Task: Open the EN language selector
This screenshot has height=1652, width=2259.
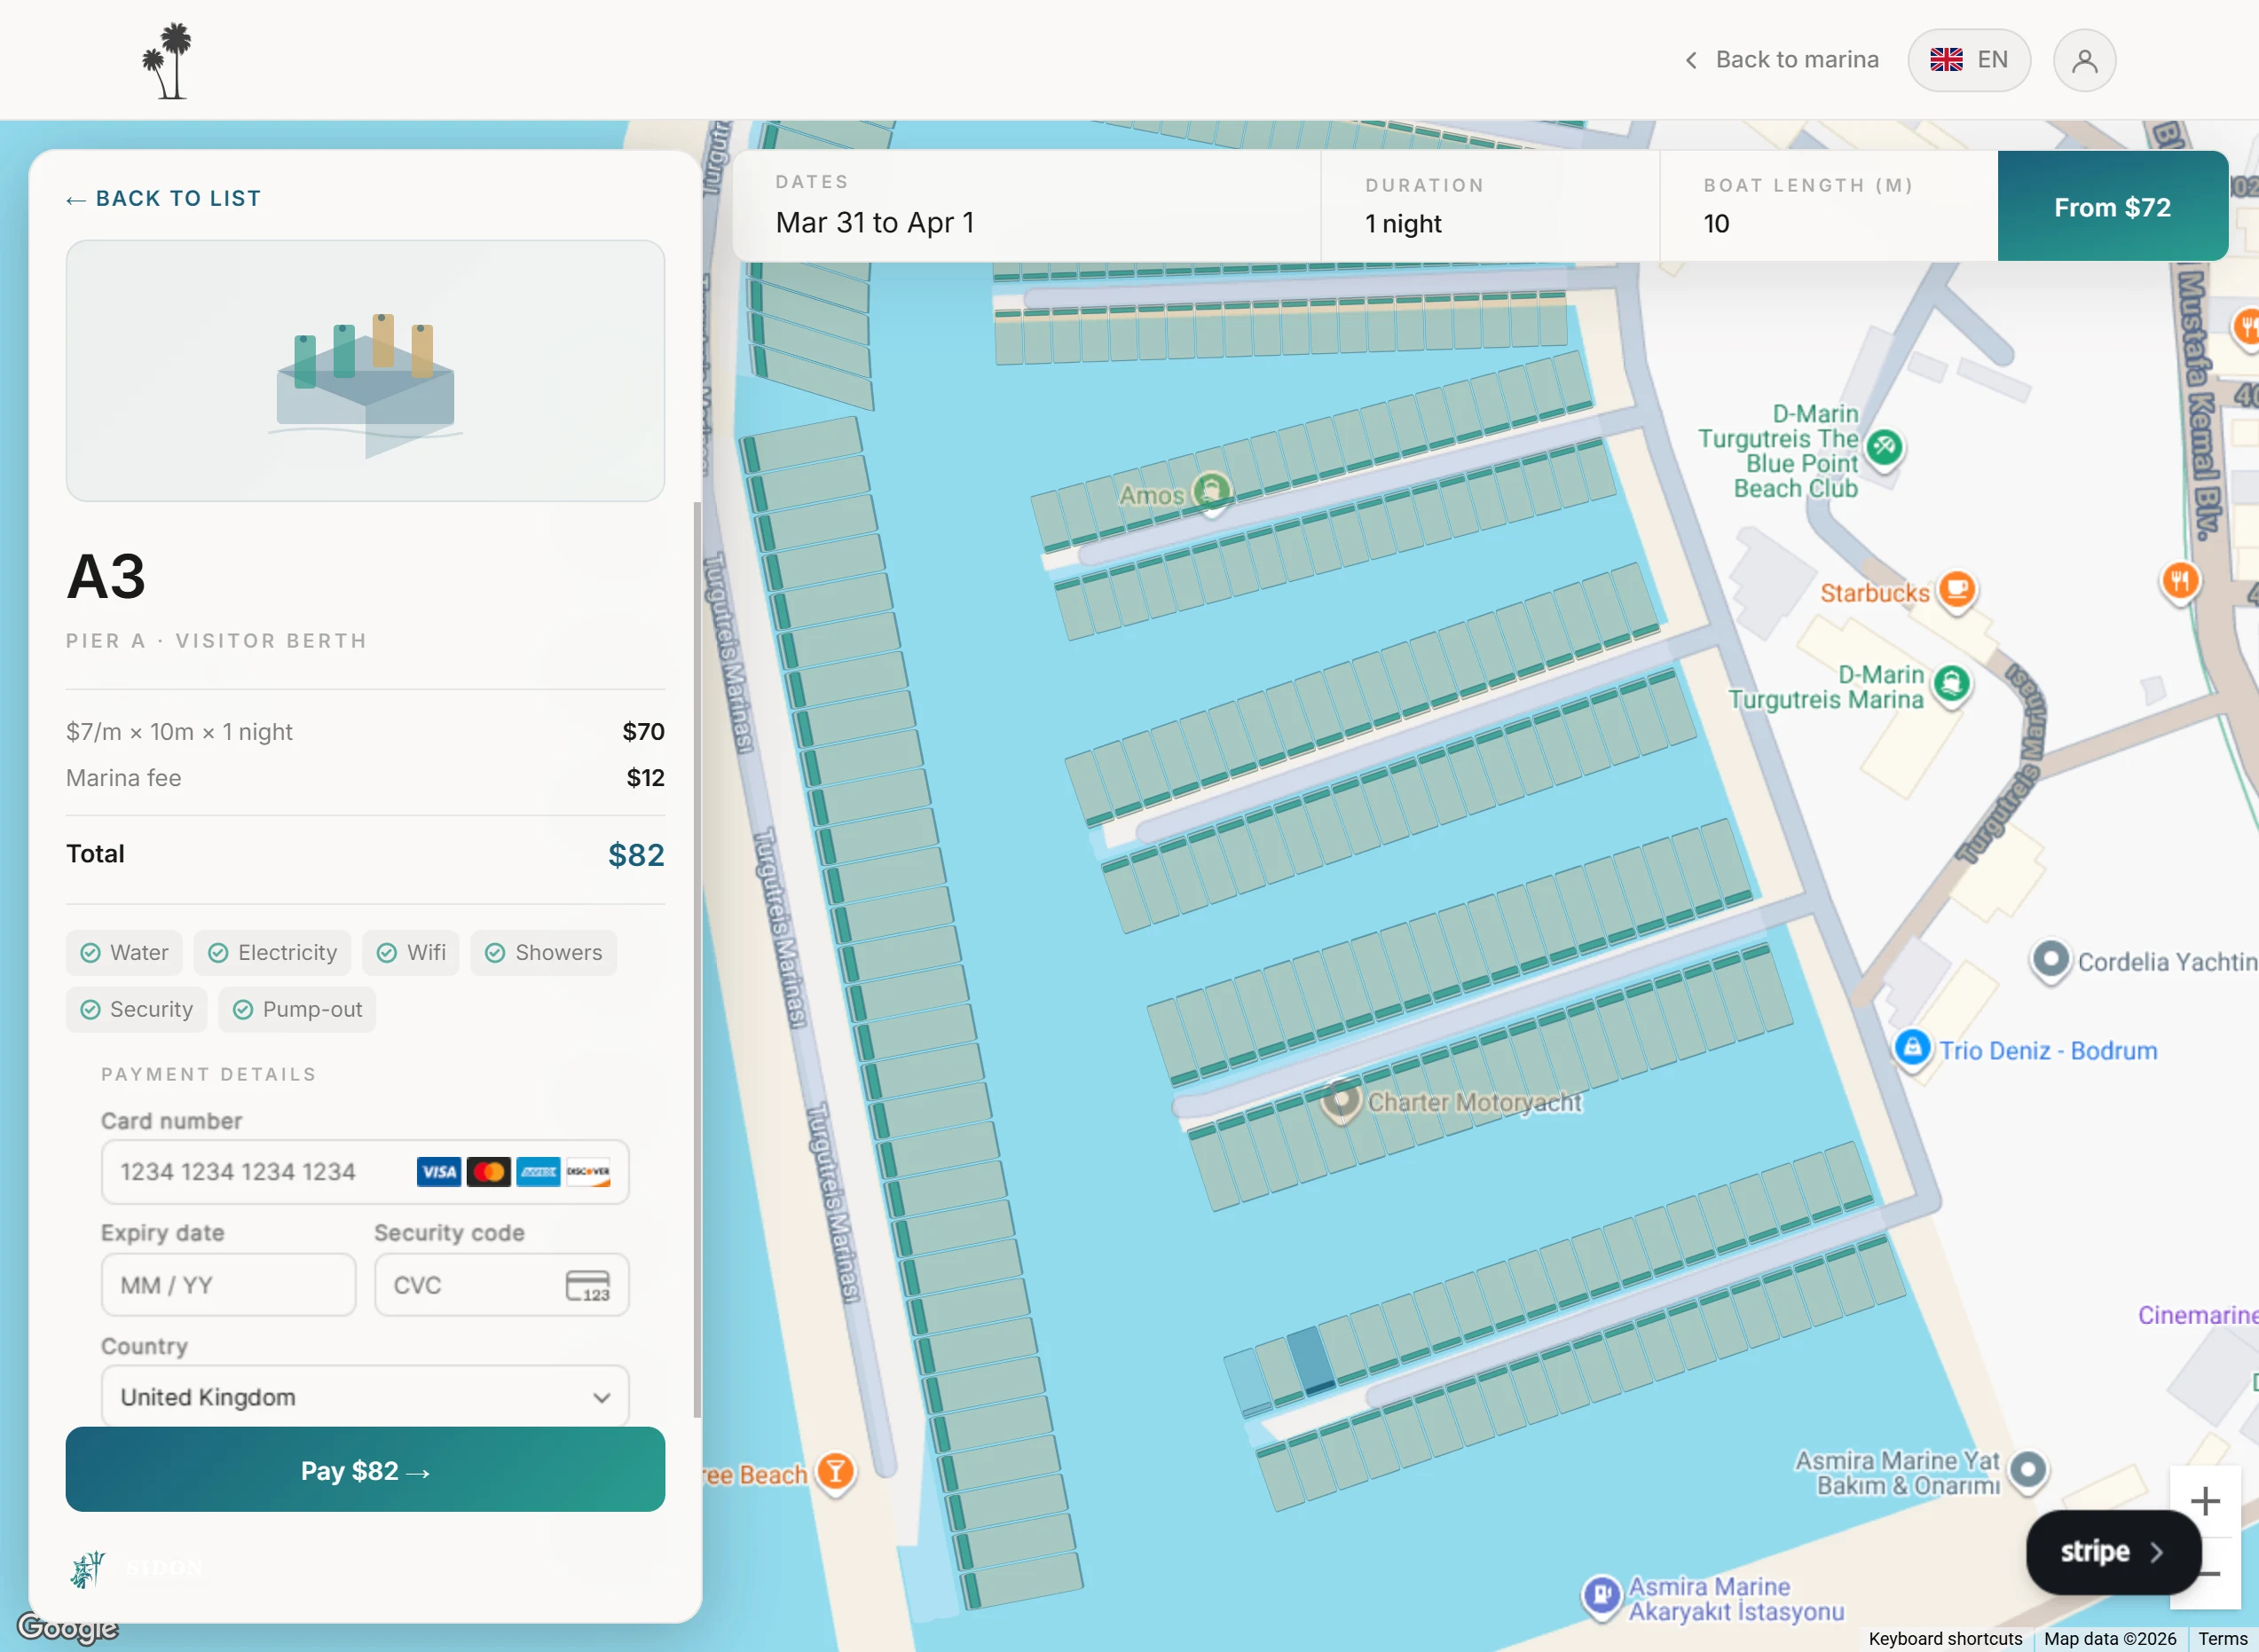Action: [1969, 60]
